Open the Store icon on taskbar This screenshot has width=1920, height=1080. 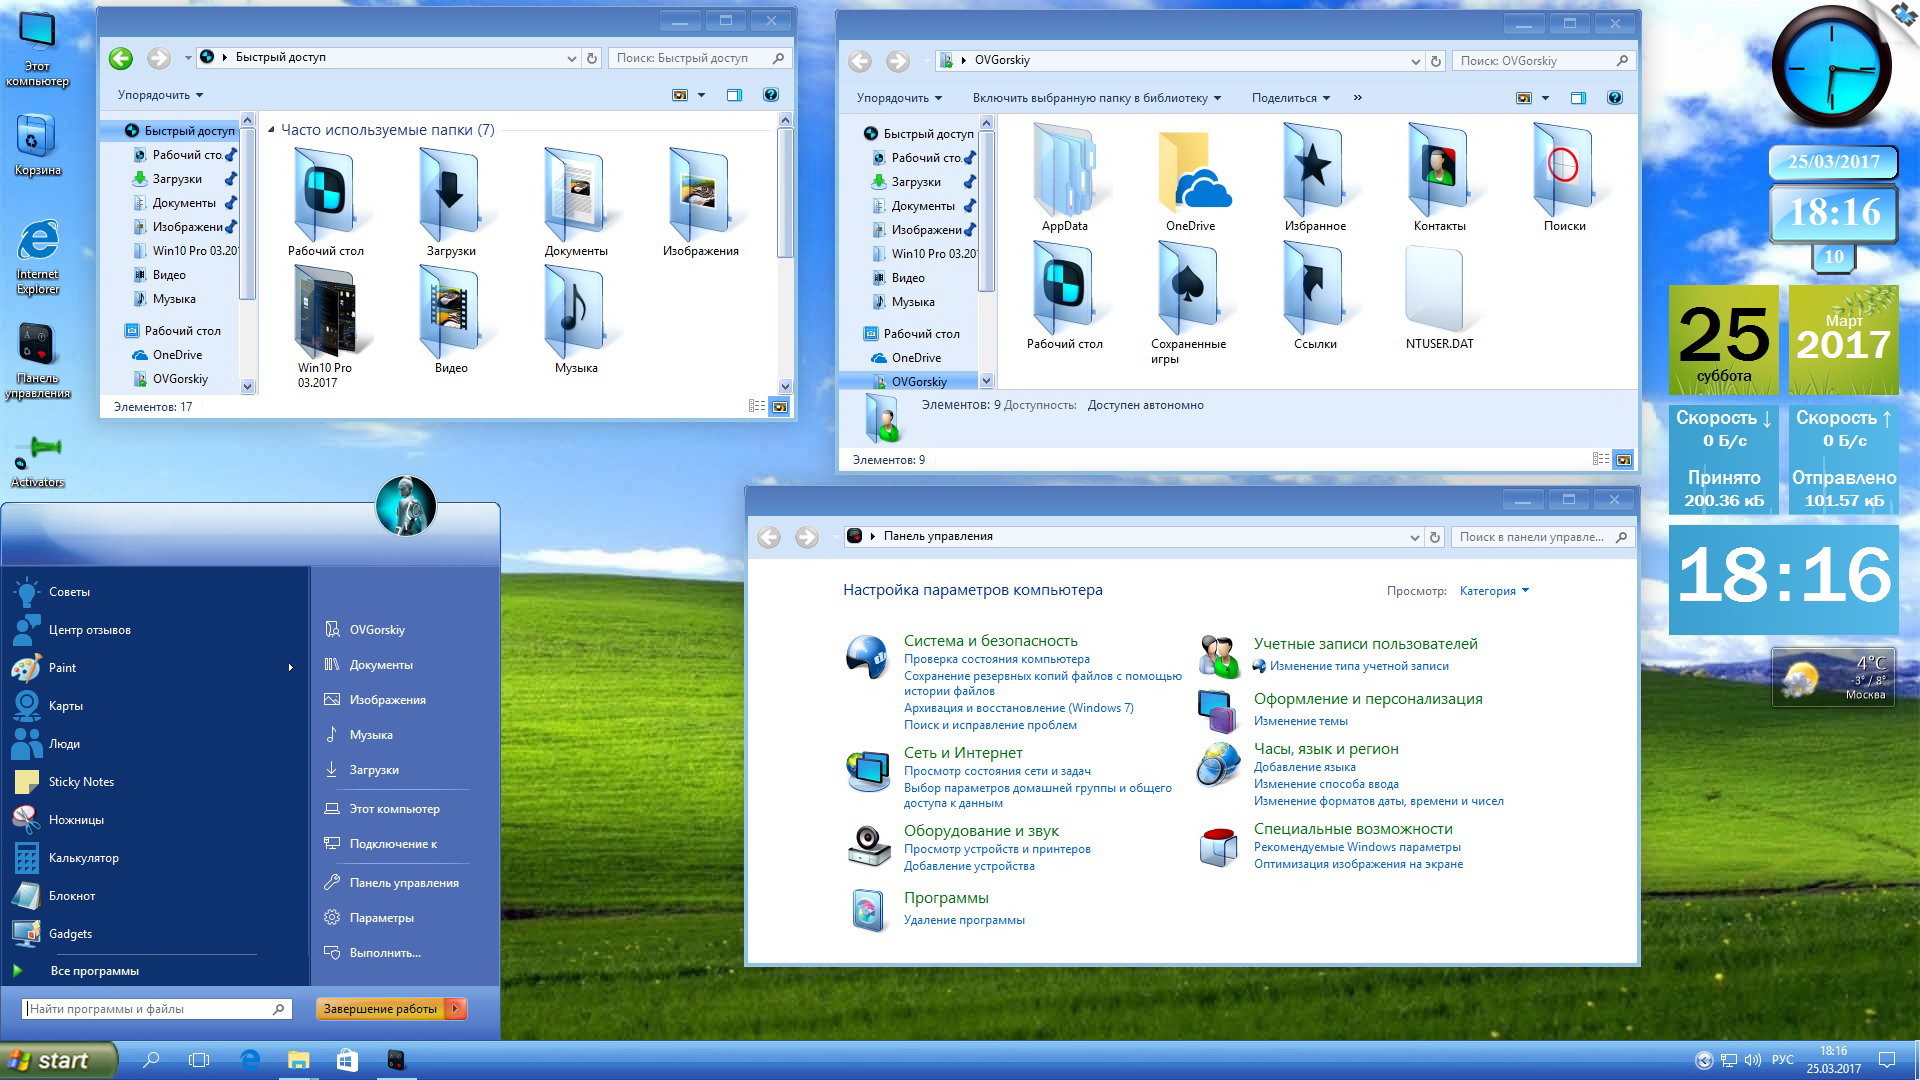click(347, 1060)
